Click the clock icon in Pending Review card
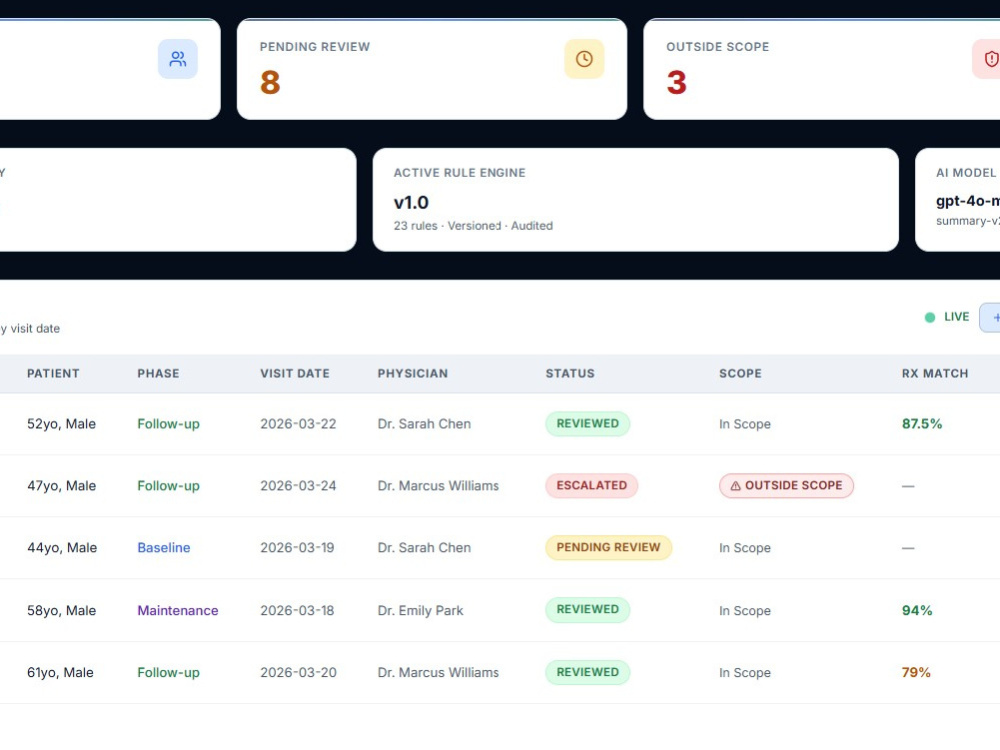 click(584, 59)
